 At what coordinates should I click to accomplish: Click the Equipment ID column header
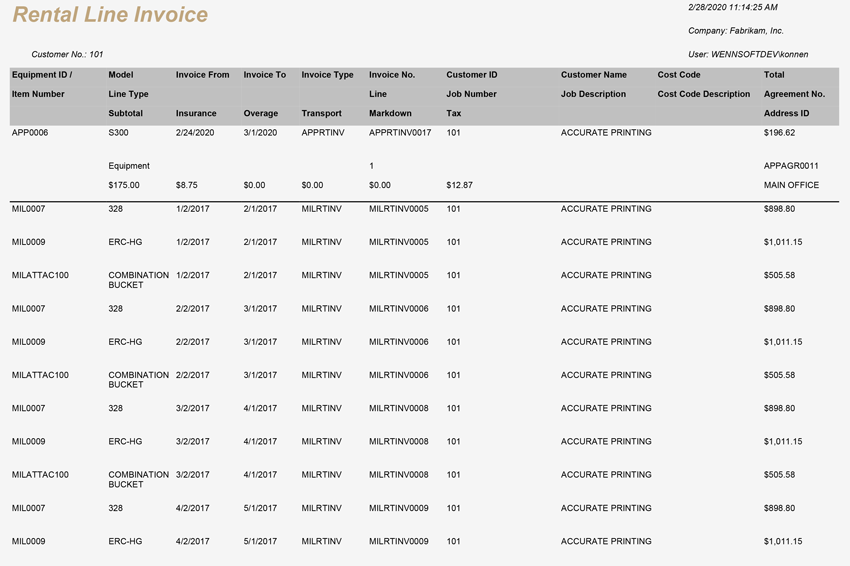[42, 75]
